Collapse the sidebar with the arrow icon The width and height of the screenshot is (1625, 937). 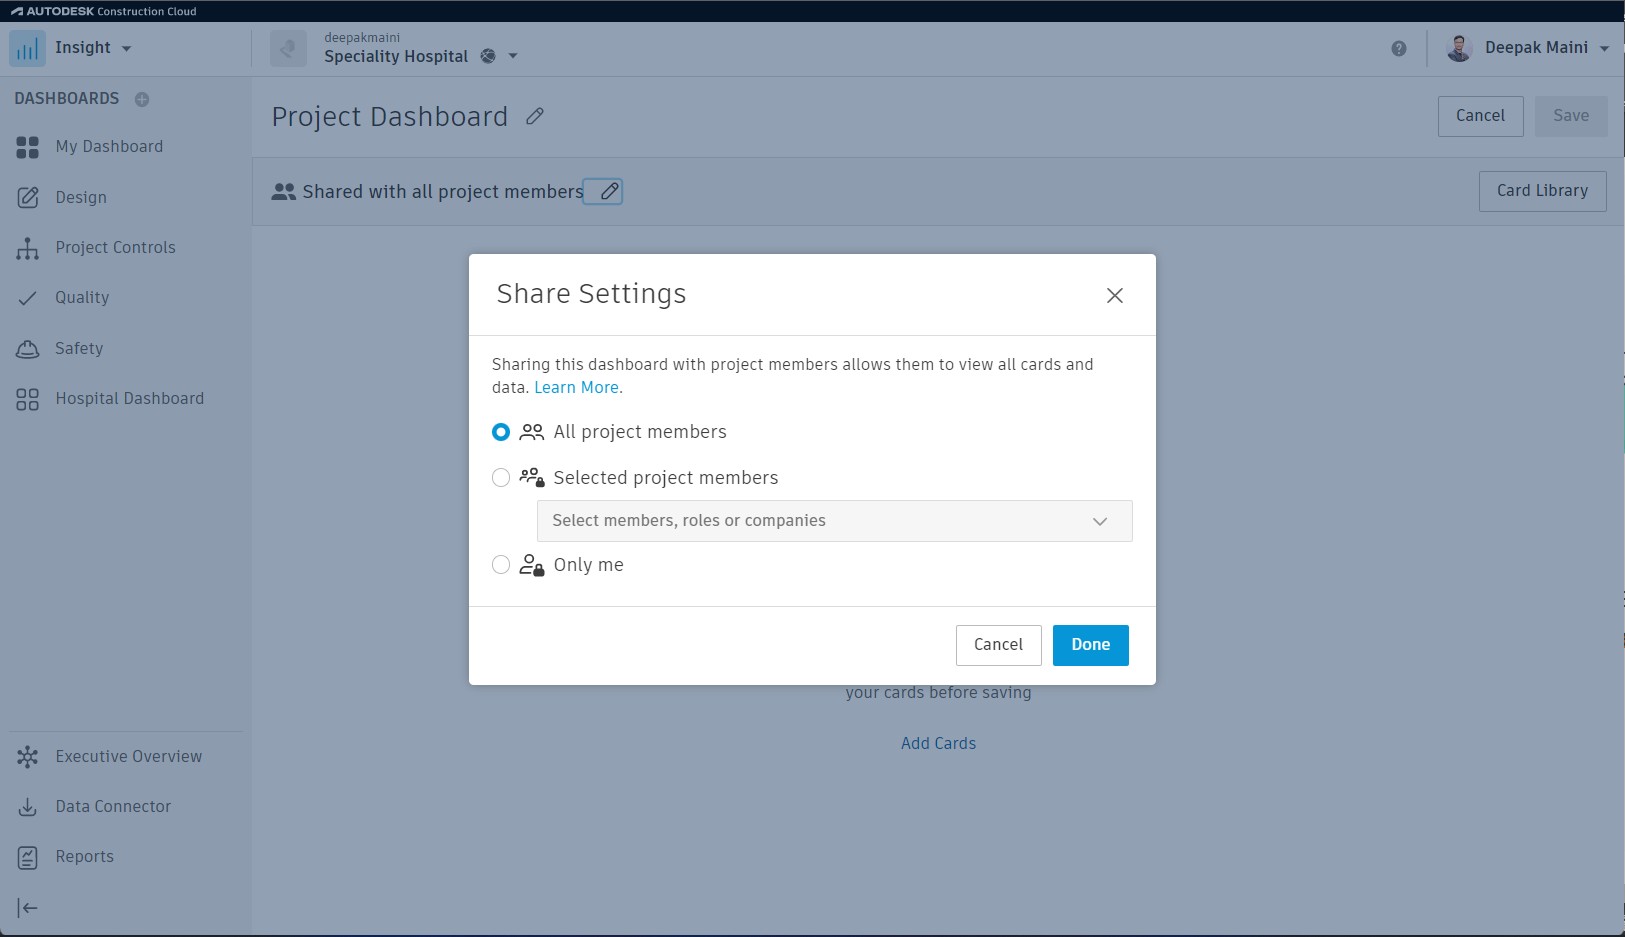[x=28, y=908]
